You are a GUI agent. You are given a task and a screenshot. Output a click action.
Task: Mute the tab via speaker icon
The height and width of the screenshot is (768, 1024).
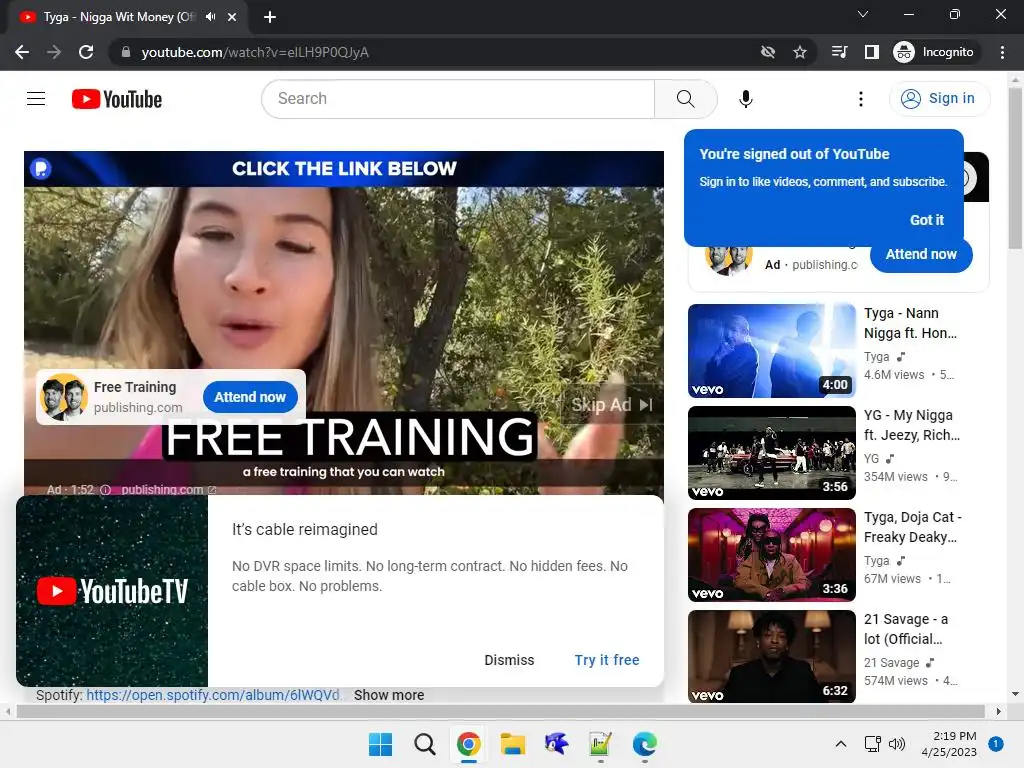point(210,17)
